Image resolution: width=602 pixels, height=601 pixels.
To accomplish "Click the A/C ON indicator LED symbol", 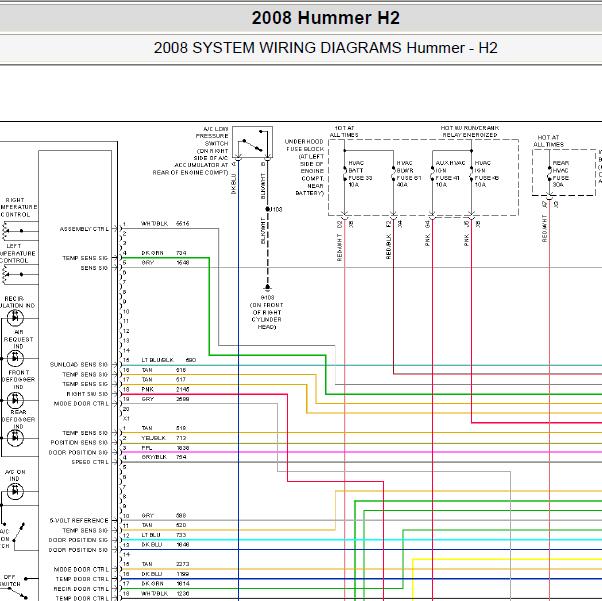I will [x=15, y=491].
